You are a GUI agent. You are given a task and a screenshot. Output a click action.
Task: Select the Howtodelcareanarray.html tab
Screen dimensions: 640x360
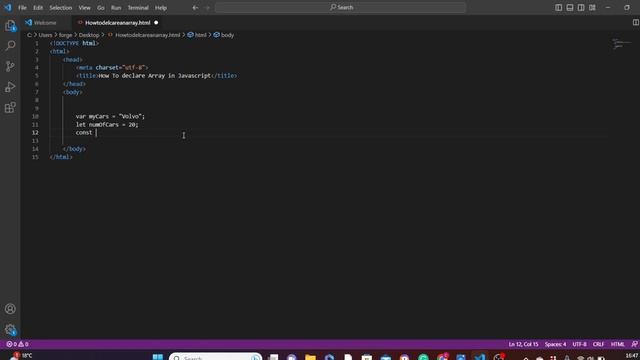coord(118,22)
